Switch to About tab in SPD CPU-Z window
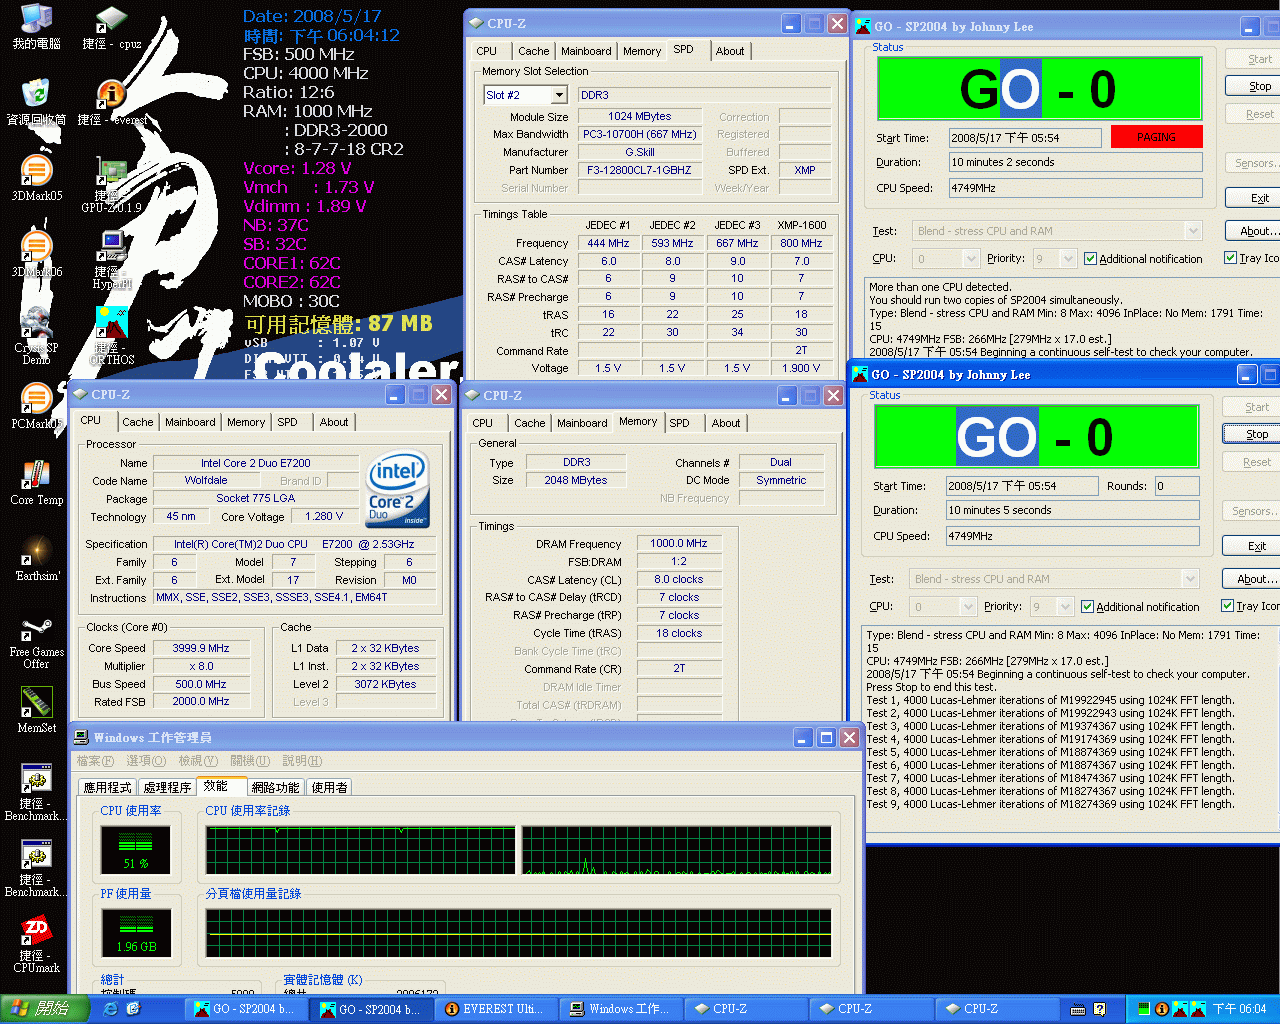The height and width of the screenshot is (1024, 1280). point(730,51)
